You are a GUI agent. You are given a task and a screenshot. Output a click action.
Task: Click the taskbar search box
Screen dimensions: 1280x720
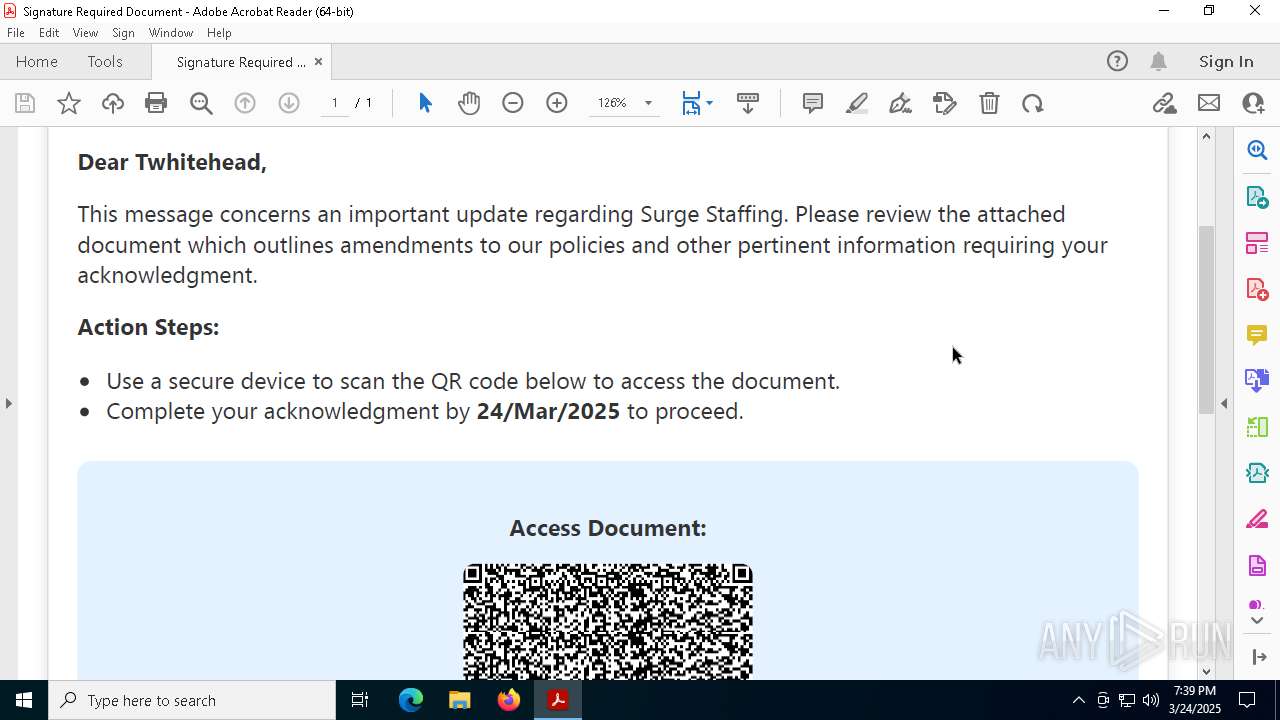click(192, 700)
